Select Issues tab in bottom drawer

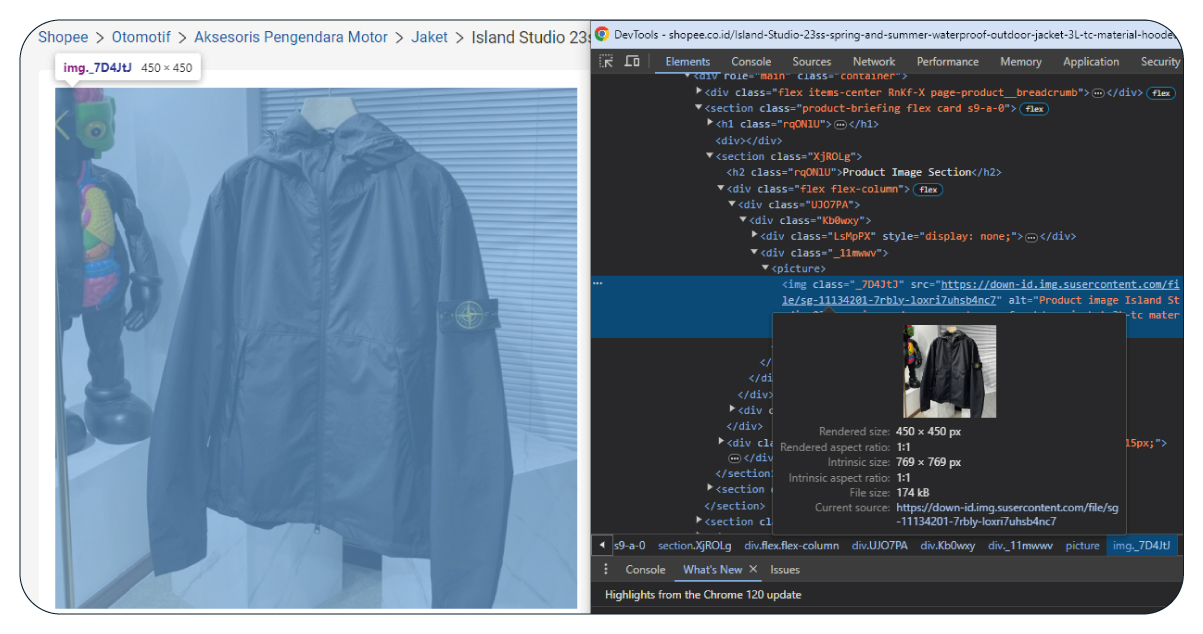[x=784, y=569]
